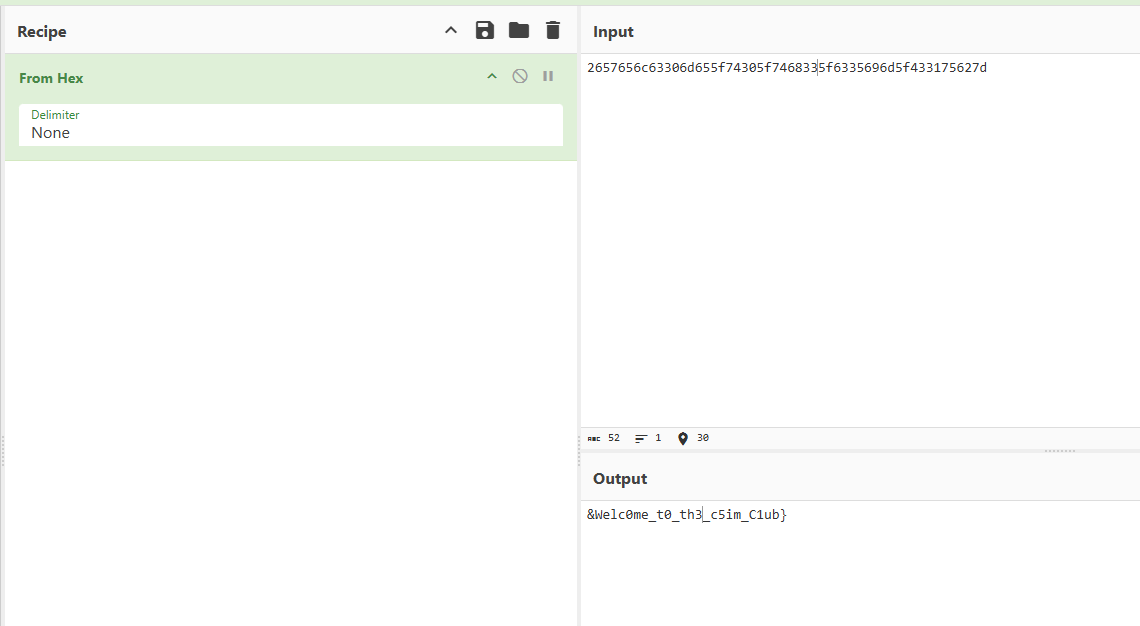Click the character count icon in status bar
Screen dimensions: 1140x626
pyautogui.click(x=594, y=439)
